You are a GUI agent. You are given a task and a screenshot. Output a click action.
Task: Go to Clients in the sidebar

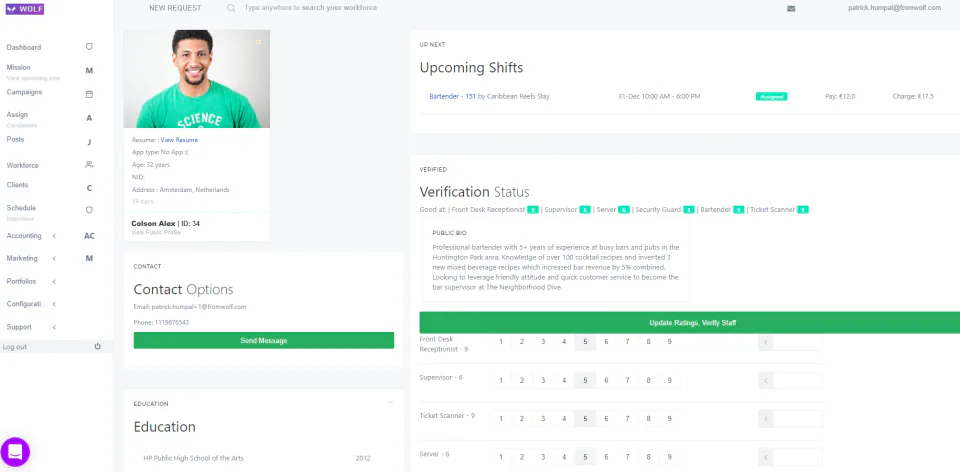(x=17, y=186)
